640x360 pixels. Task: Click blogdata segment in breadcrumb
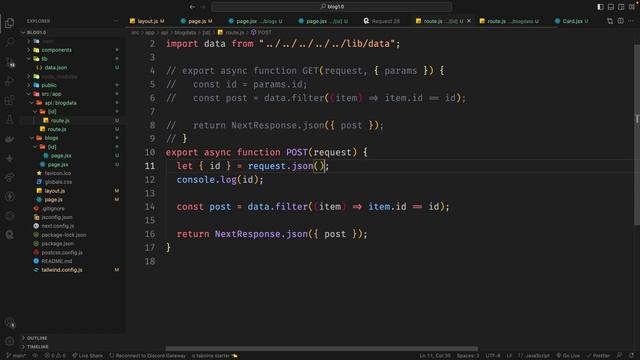click(185, 32)
